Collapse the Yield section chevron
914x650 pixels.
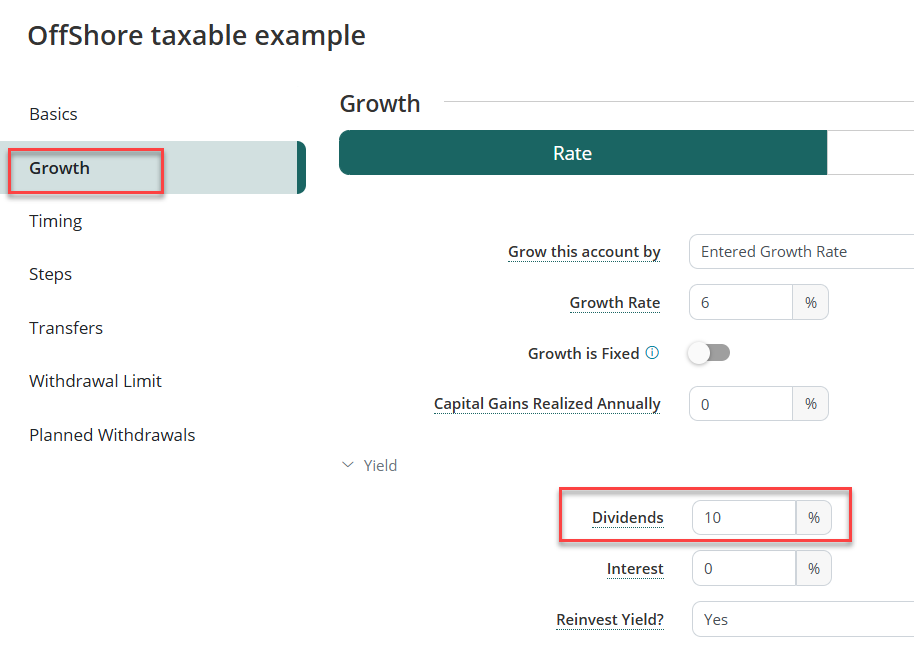coord(348,465)
